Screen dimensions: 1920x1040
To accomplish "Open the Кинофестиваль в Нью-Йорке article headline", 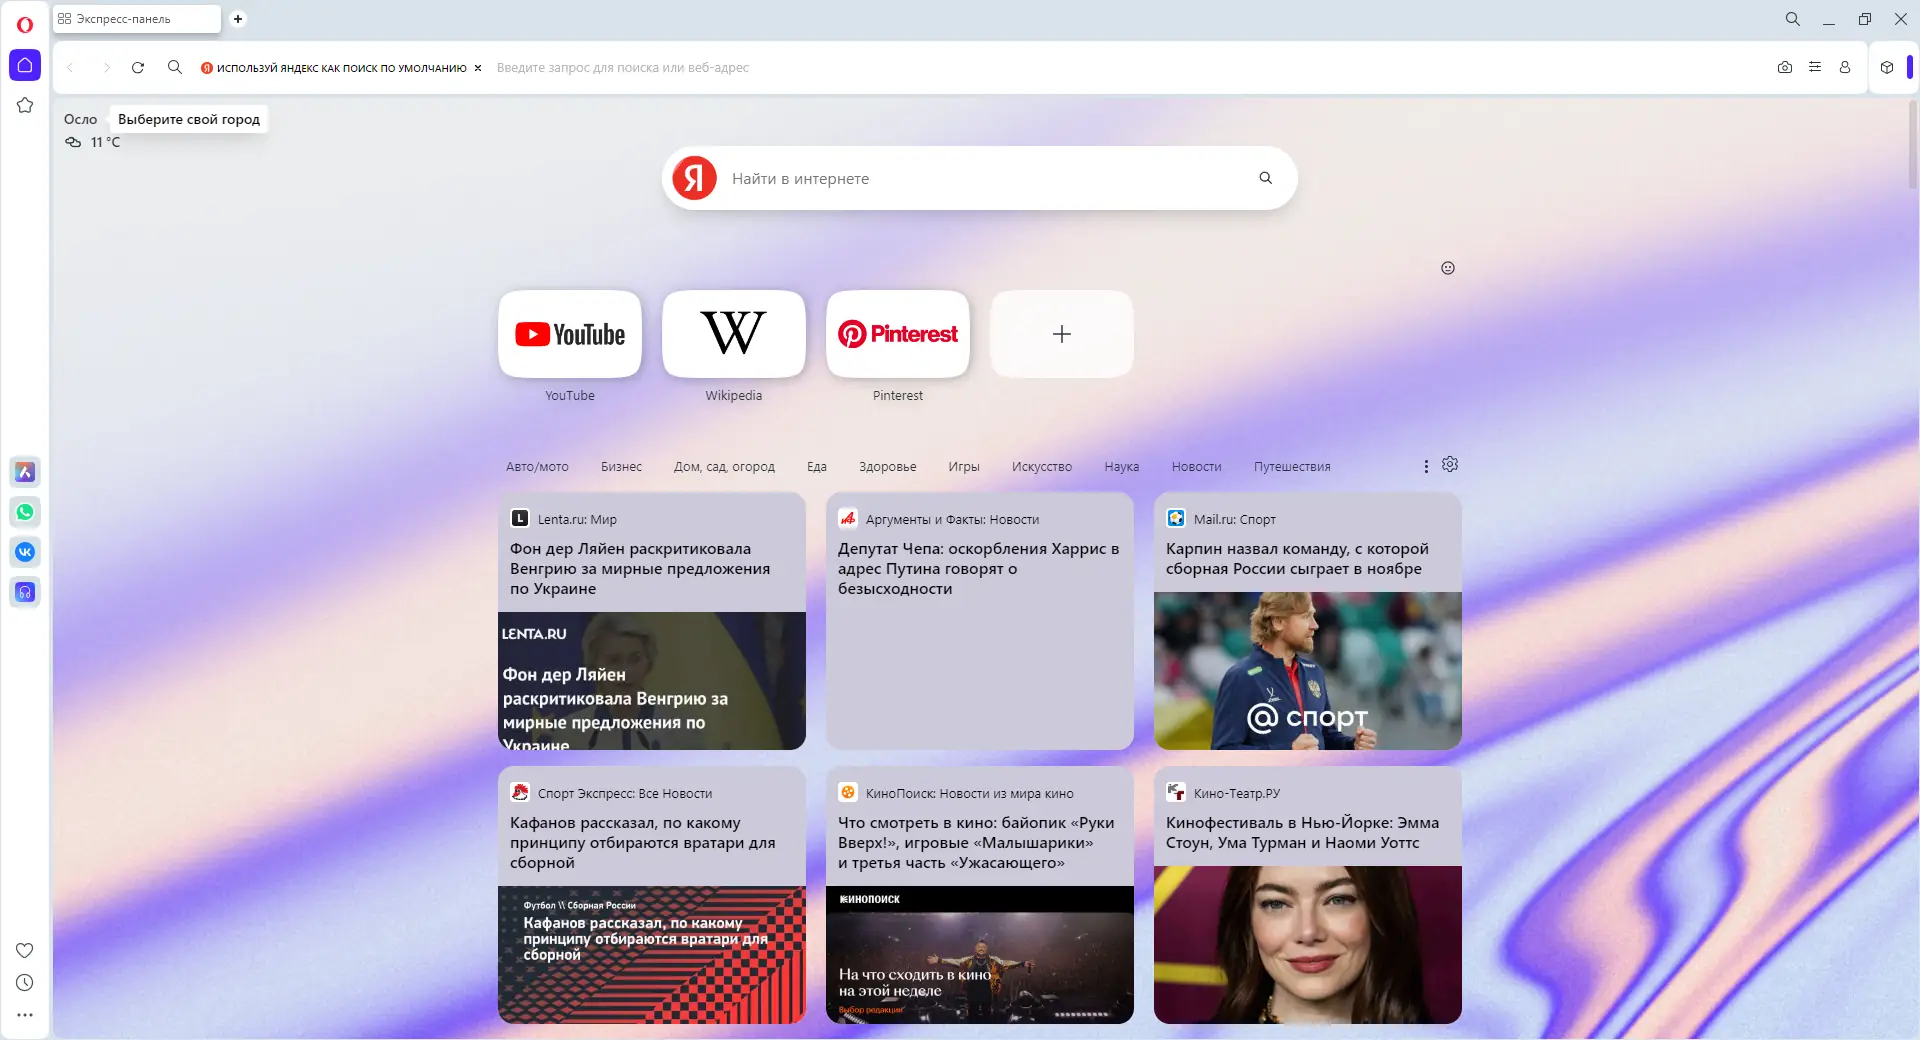I will click(x=1302, y=833).
